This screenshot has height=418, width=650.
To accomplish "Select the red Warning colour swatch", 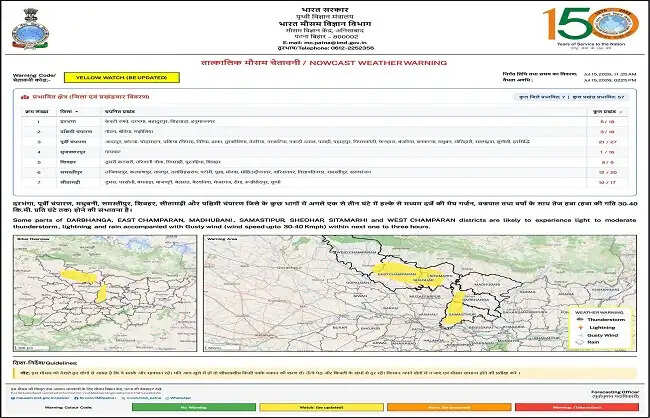I will click(577, 407).
